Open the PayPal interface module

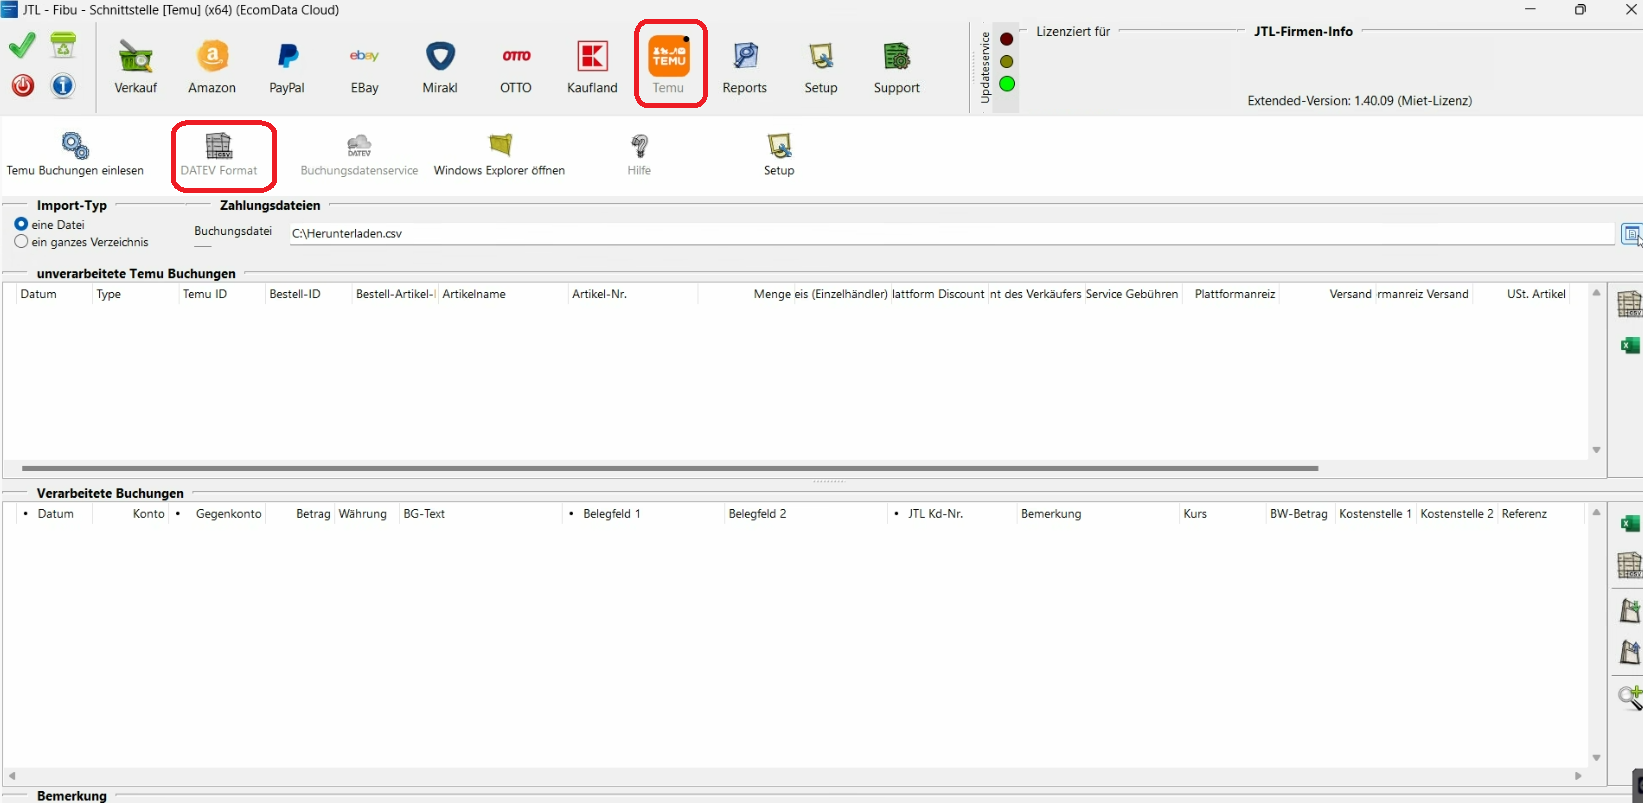click(x=287, y=66)
